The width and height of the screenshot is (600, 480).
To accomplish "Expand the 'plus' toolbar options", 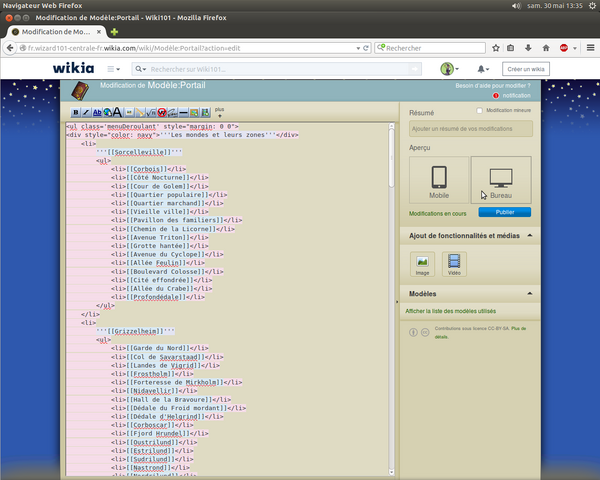I will [220, 112].
